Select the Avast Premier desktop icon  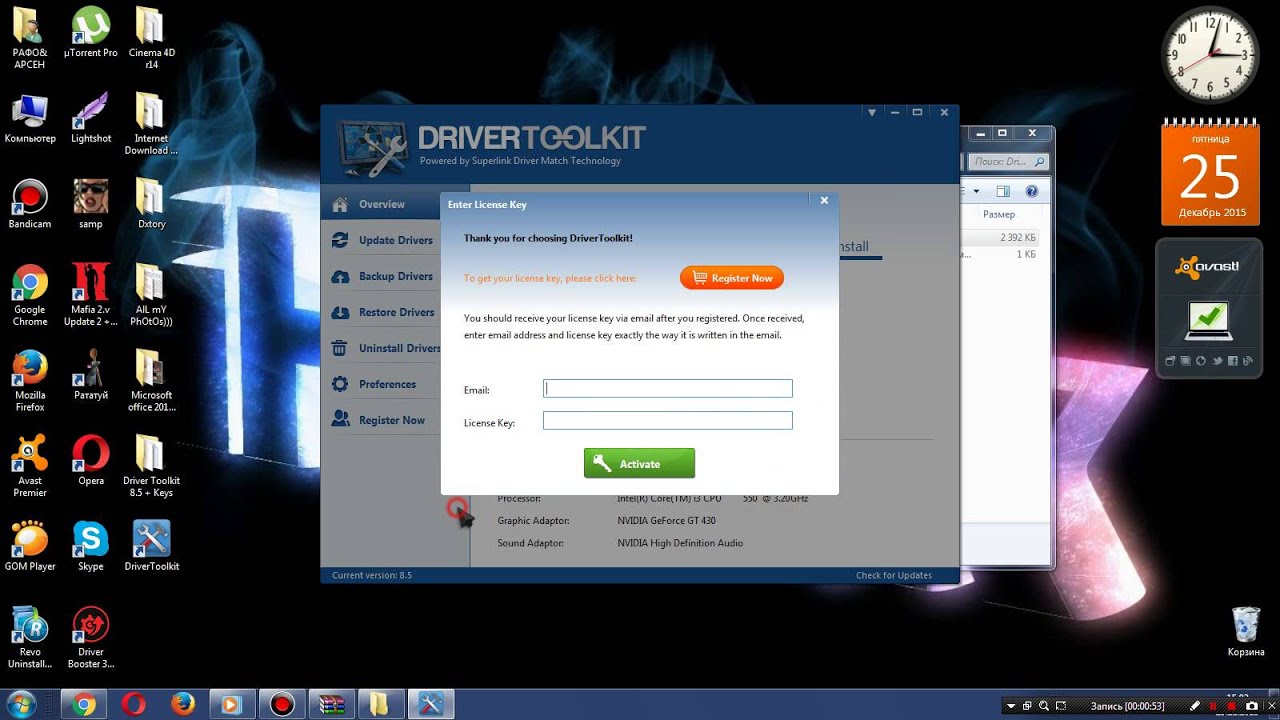[30, 466]
